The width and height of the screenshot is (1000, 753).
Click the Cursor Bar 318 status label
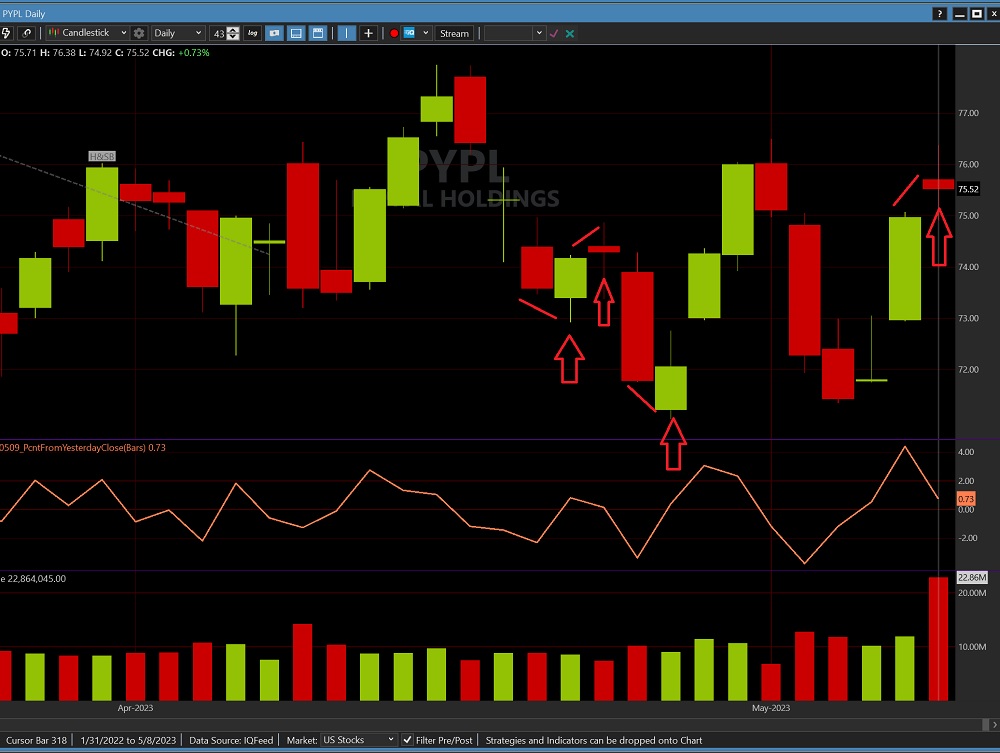tap(37, 740)
